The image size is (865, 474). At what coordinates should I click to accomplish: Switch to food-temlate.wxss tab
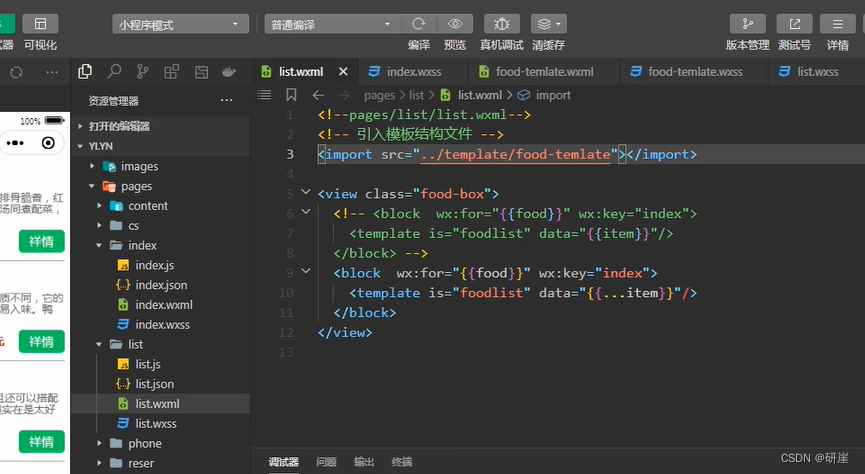click(695, 72)
